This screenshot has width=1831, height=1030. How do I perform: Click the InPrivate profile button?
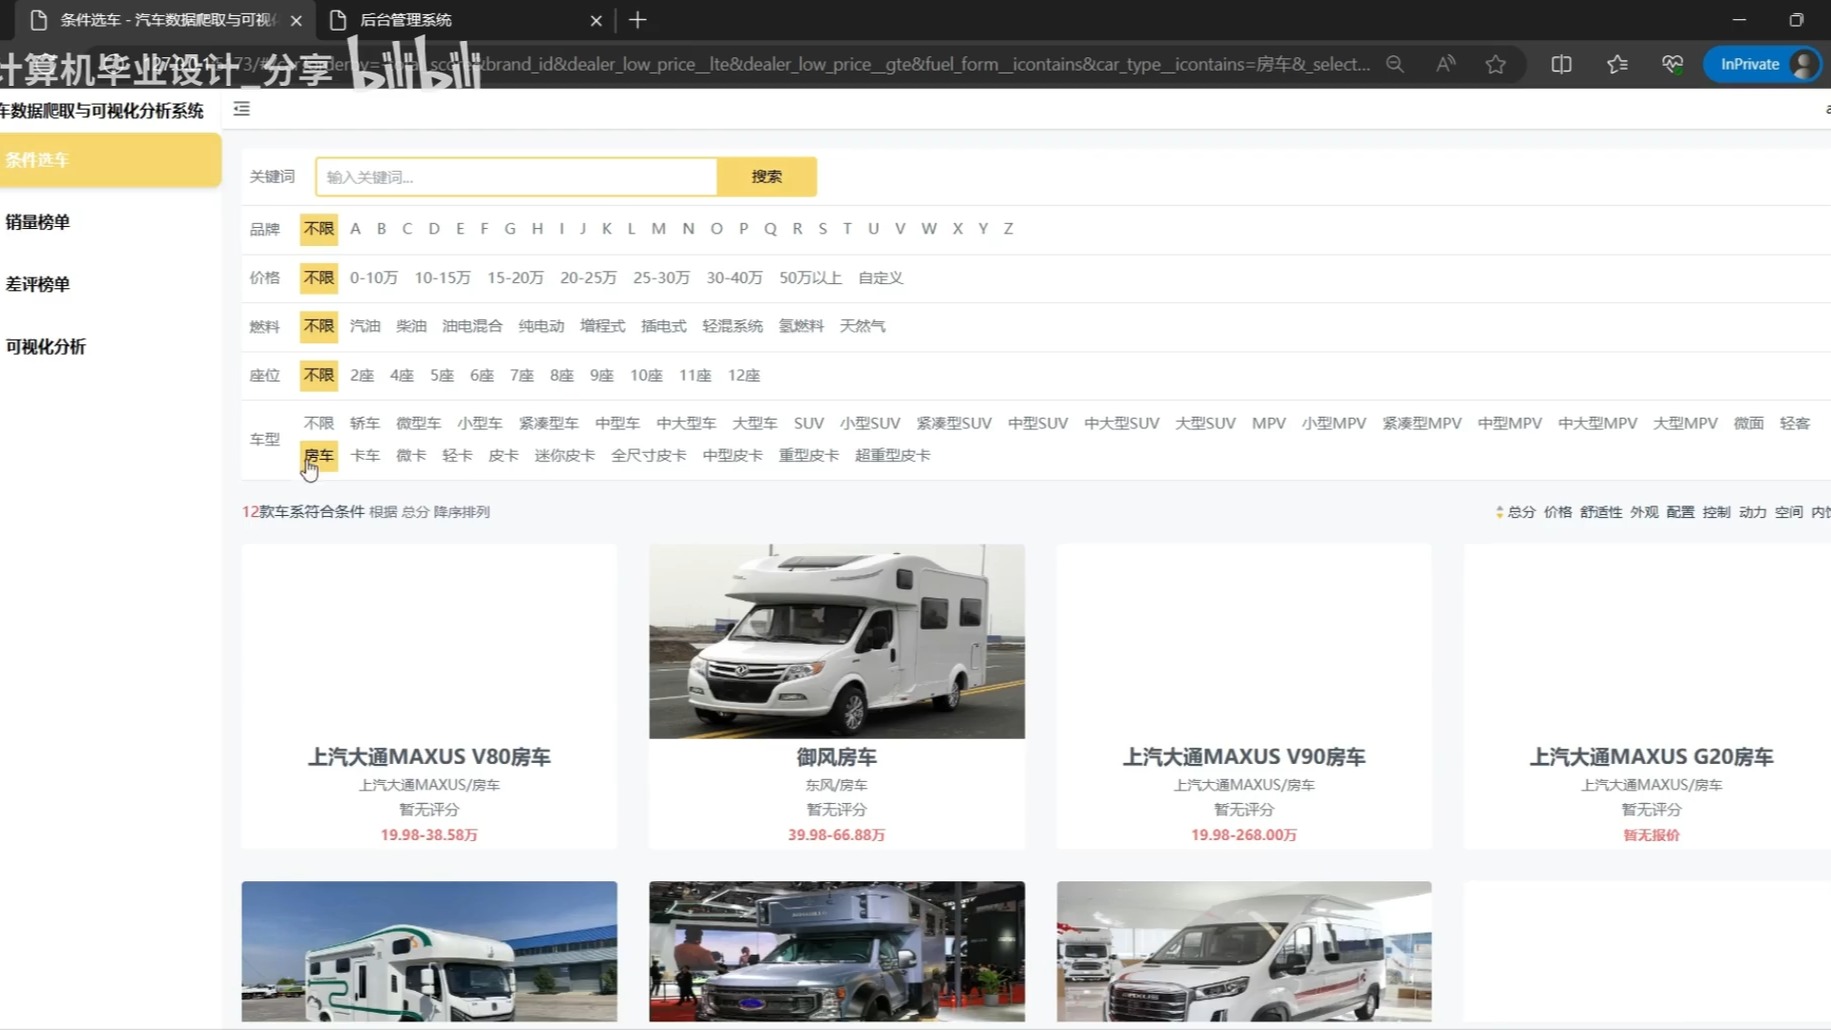(1764, 64)
